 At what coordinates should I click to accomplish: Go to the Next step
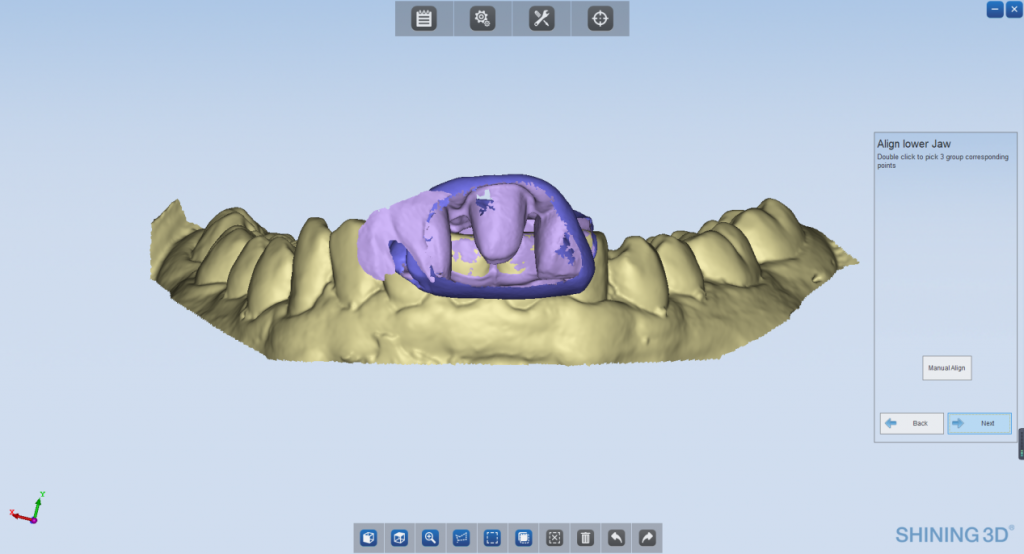[979, 423]
